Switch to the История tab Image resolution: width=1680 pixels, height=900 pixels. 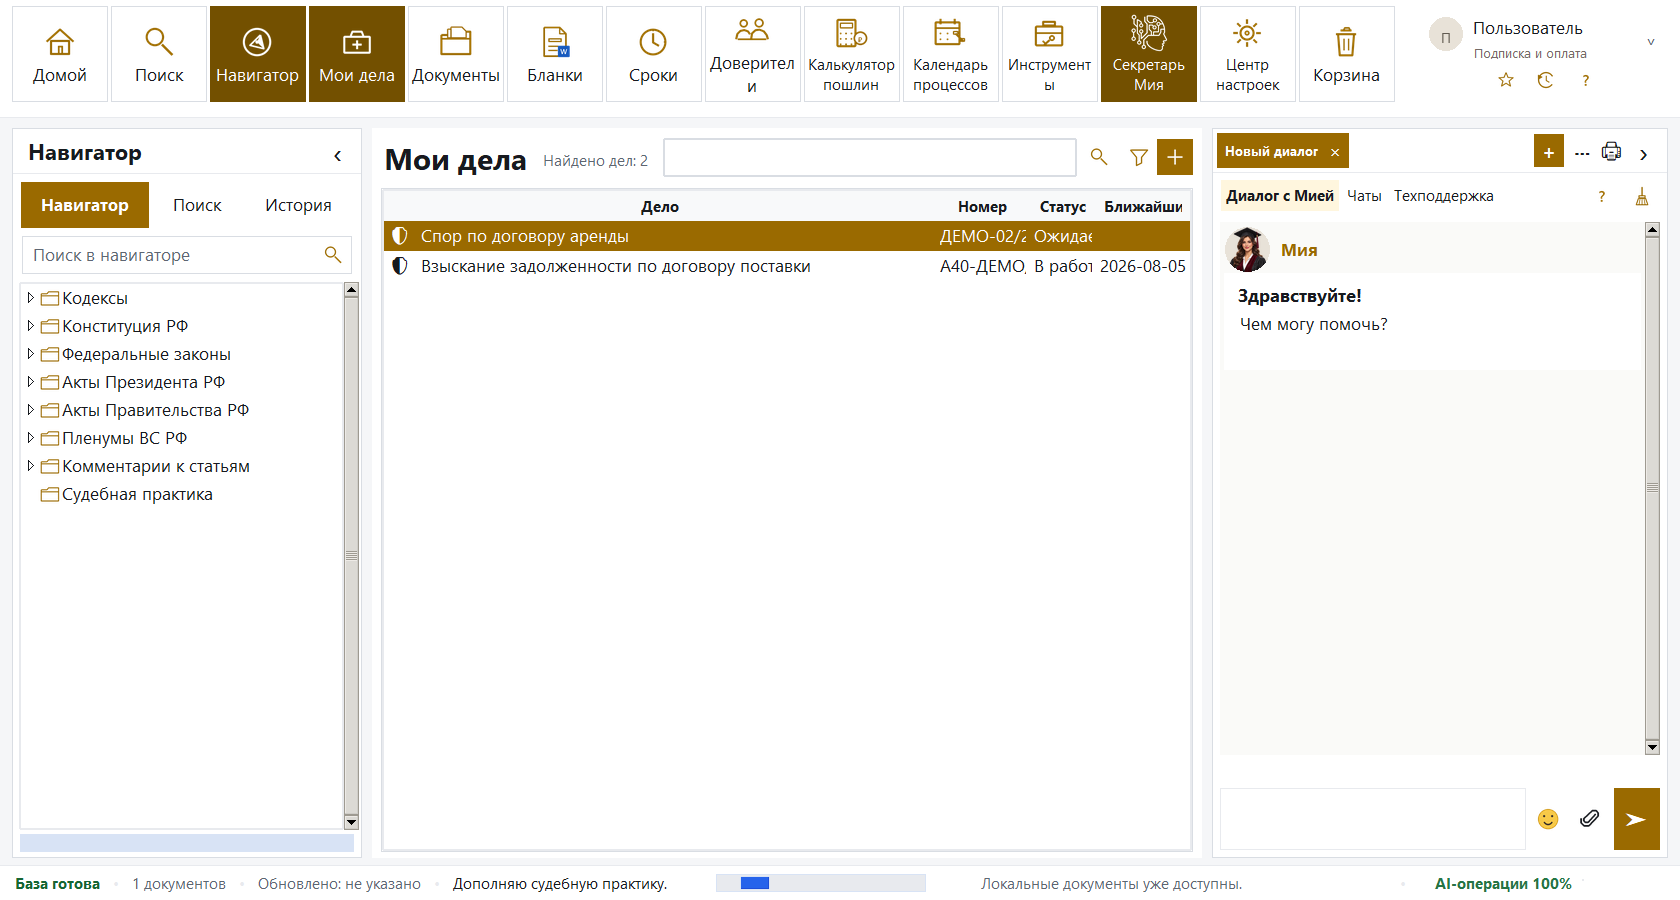[x=298, y=205]
